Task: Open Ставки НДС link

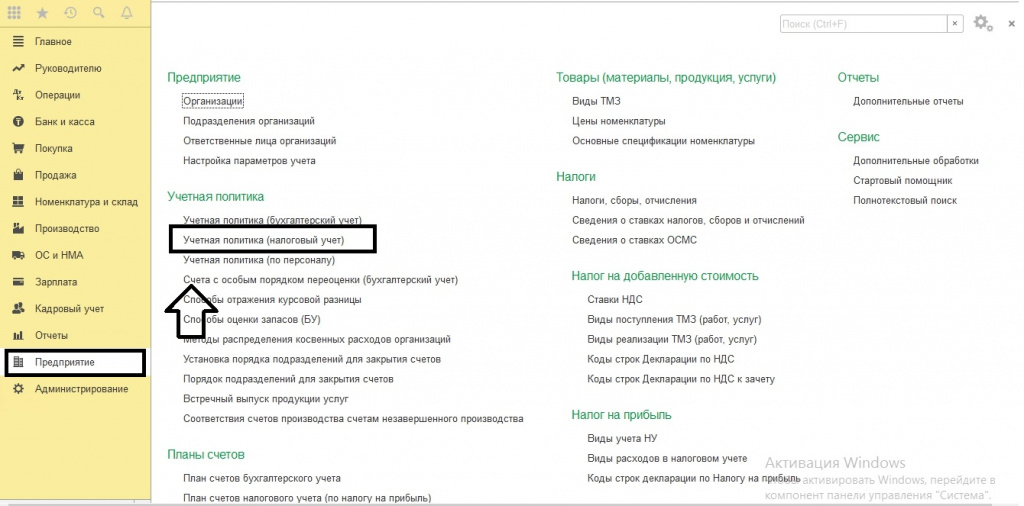Action: pos(614,299)
